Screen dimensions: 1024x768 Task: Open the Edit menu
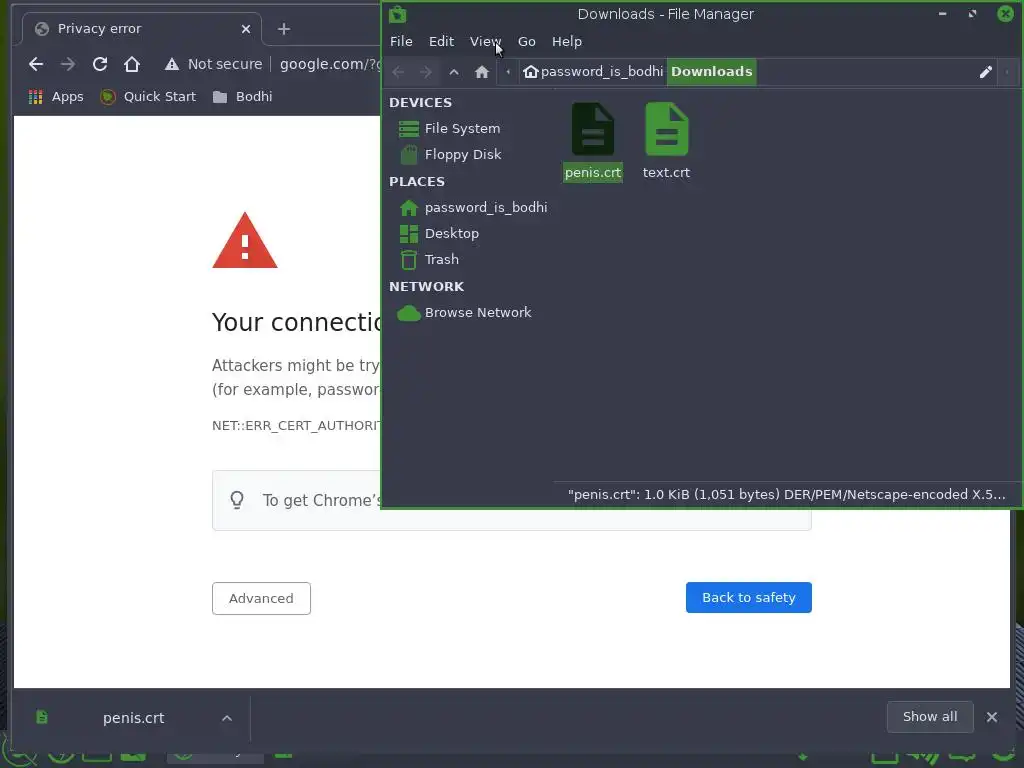441,42
